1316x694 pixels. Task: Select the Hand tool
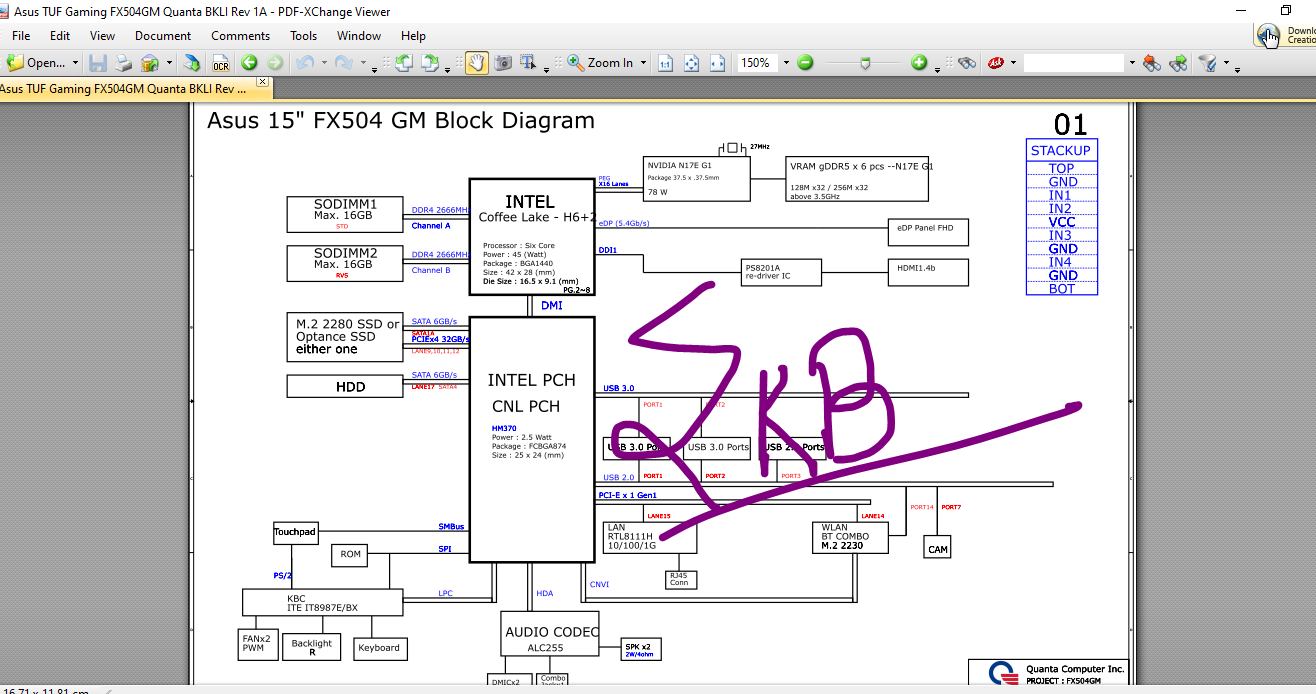(x=476, y=63)
